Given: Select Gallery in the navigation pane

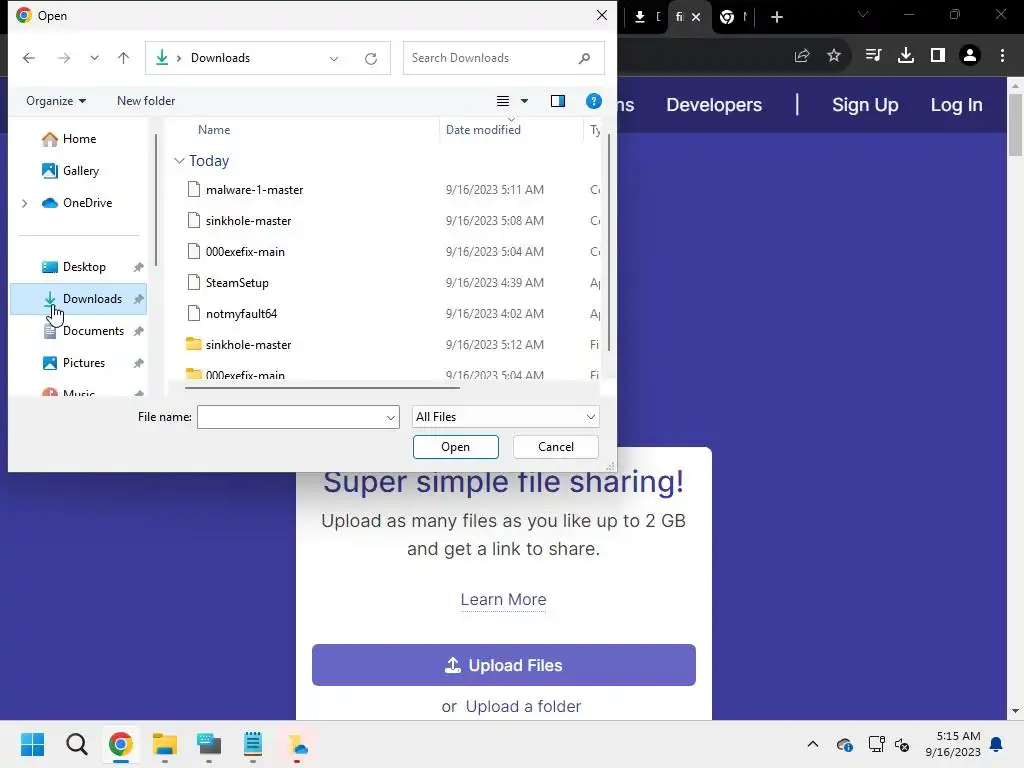Looking at the screenshot, I should point(78,171).
